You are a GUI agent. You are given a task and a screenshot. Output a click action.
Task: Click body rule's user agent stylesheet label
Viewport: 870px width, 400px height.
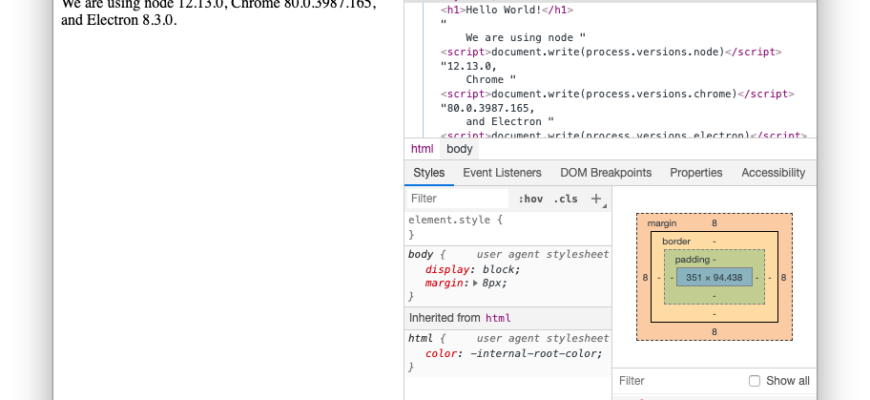(x=542, y=255)
